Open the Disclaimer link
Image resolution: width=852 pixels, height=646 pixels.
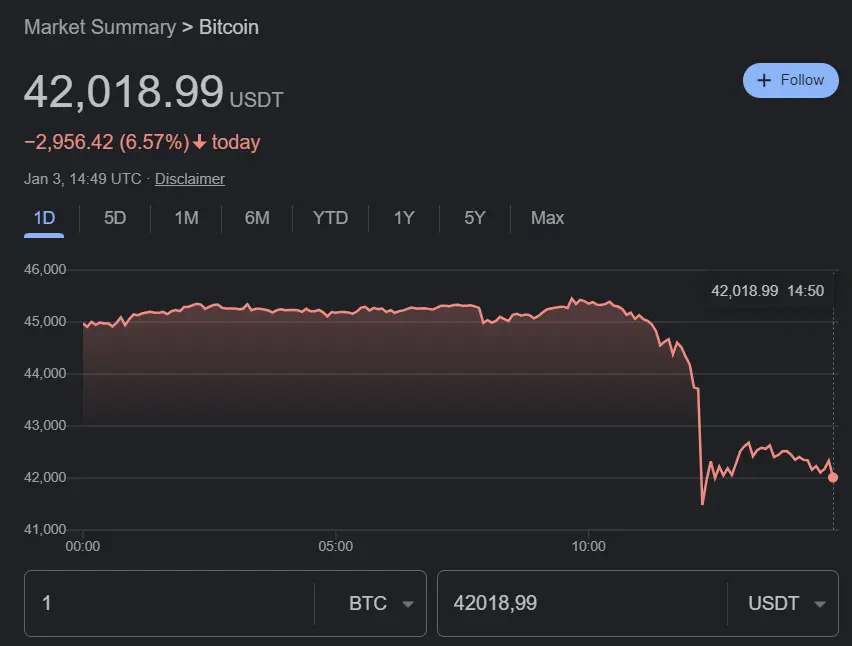pyautogui.click(x=190, y=179)
